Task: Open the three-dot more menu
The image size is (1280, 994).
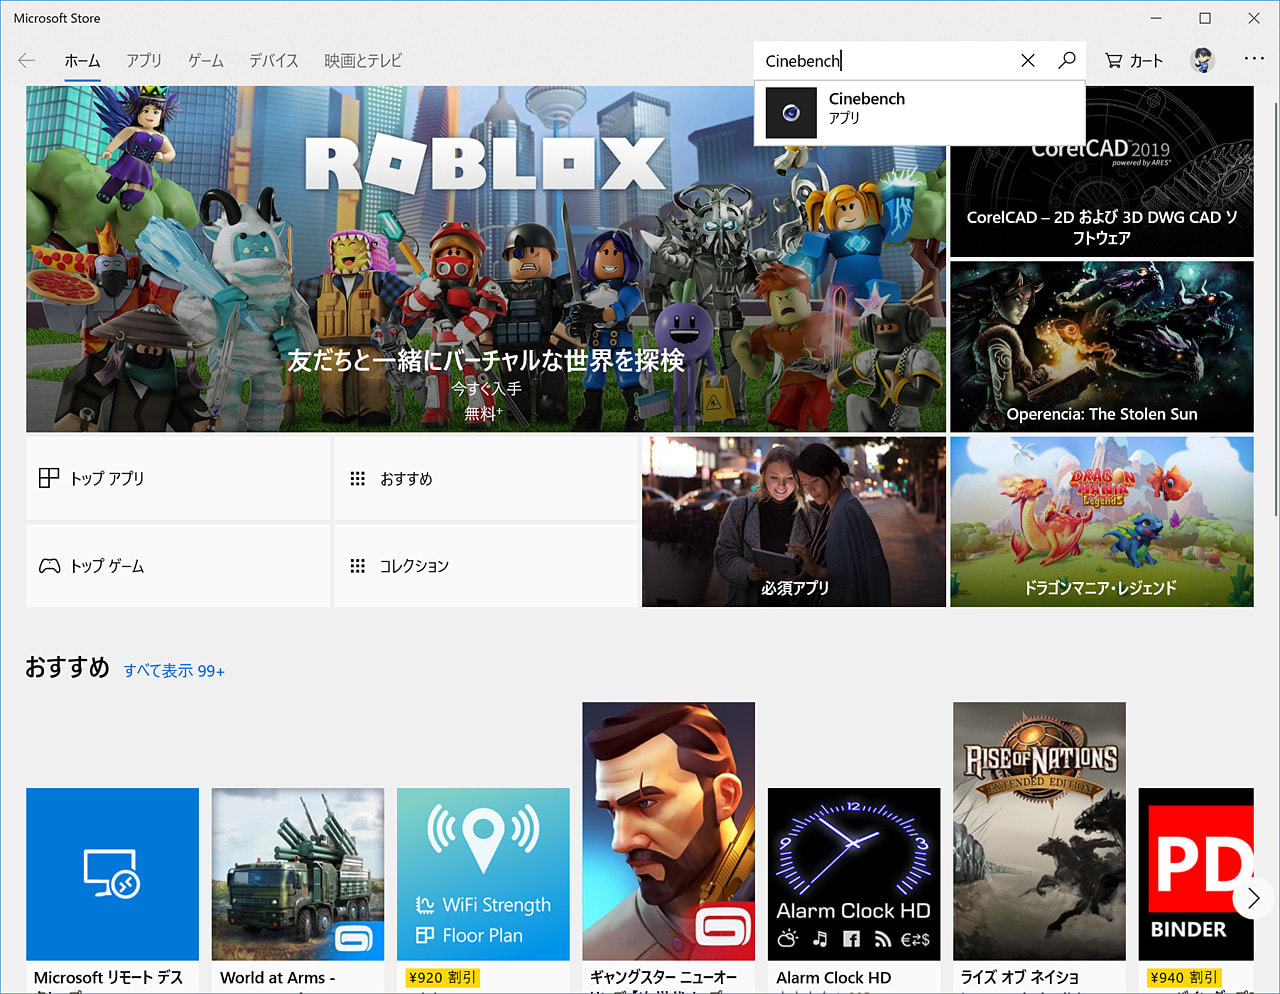Action: [x=1254, y=59]
